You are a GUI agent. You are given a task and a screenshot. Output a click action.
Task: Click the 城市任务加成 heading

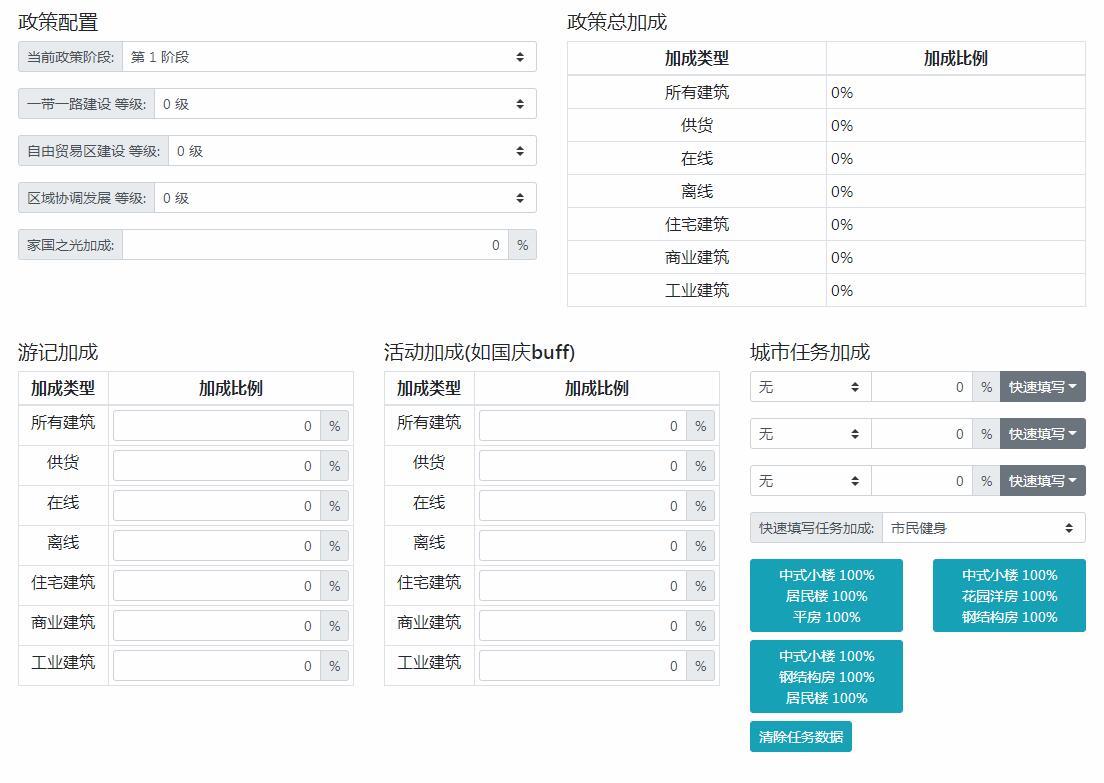coord(810,352)
